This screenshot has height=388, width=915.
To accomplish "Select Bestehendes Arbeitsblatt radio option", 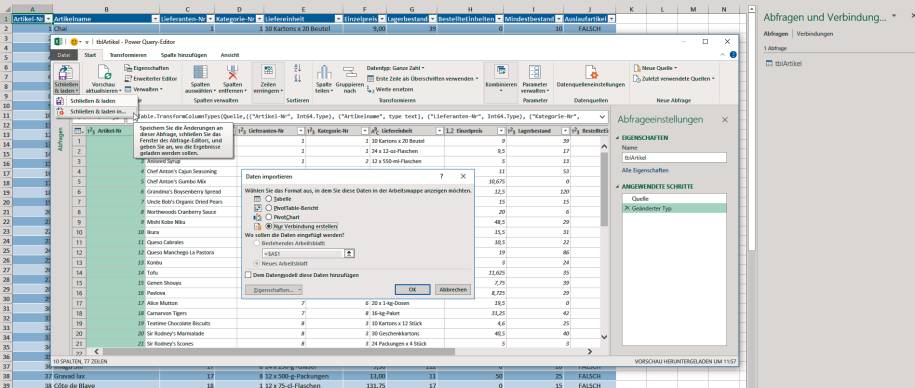I will click(x=257, y=243).
